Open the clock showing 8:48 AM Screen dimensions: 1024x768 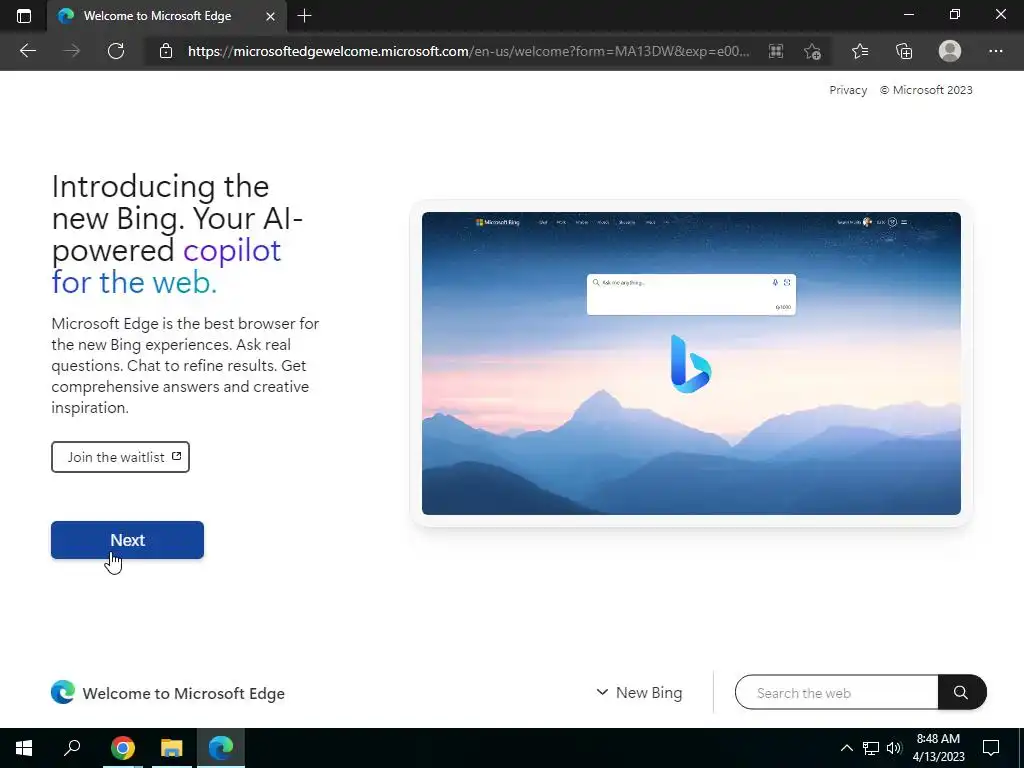tap(938, 748)
